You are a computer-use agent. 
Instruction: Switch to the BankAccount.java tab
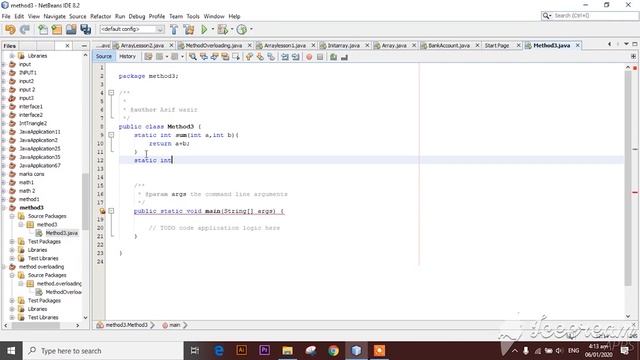pos(448,45)
